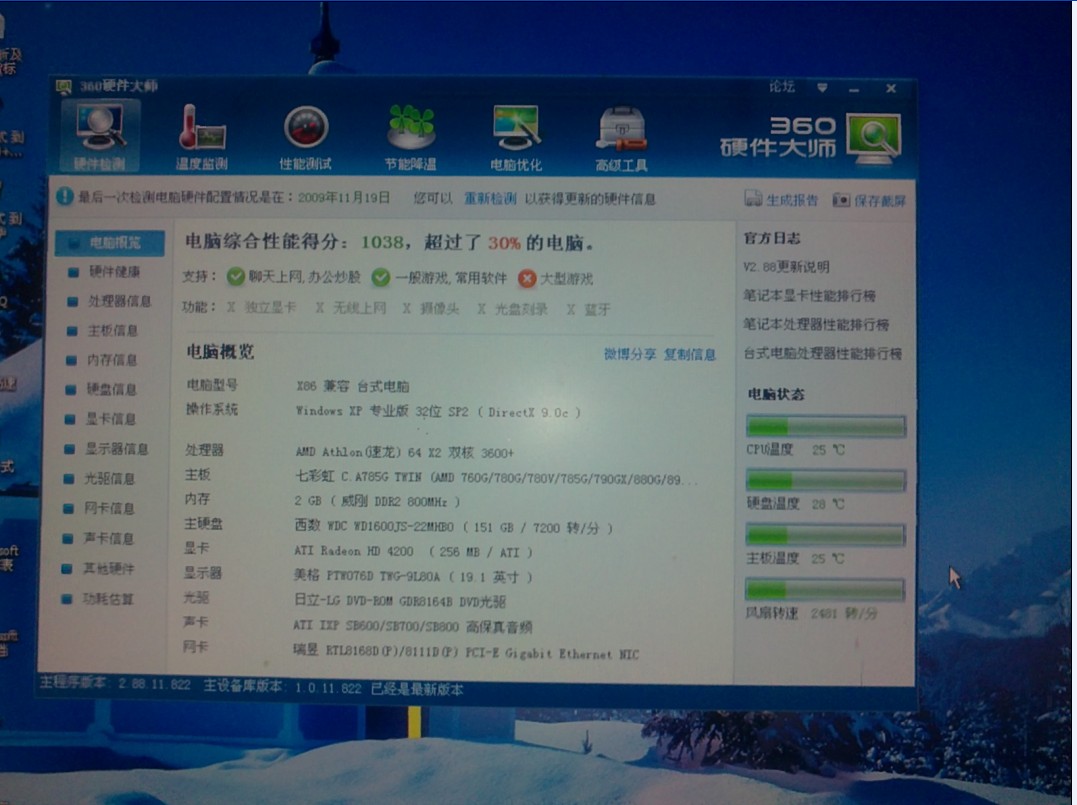Click the 复制信息 copy info link
The width and height of the screenshot is (1077, 805).
[x=690, y=354]
